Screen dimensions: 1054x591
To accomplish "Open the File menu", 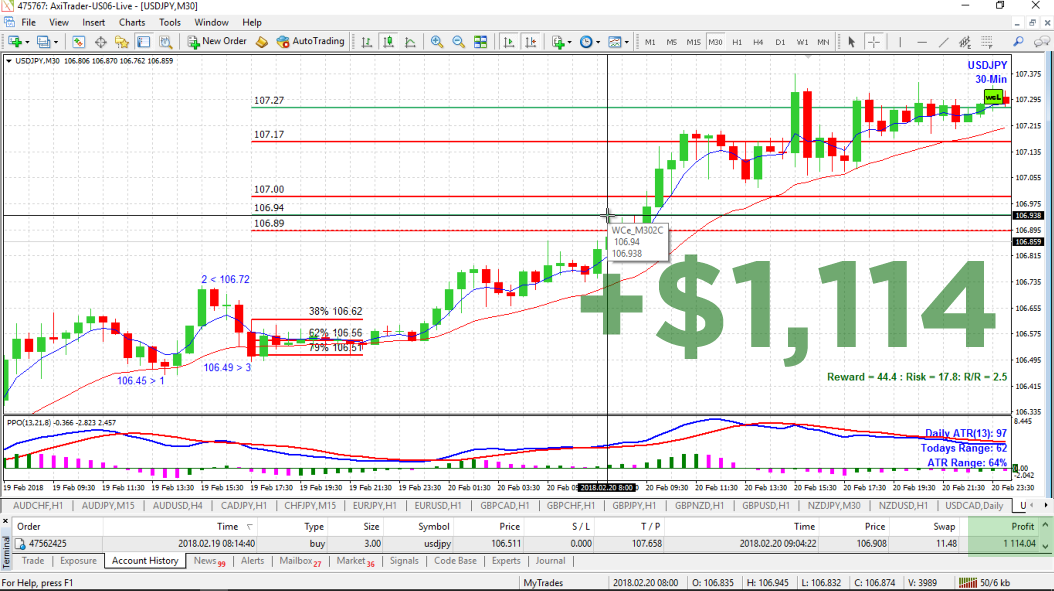I will [29, 22].
